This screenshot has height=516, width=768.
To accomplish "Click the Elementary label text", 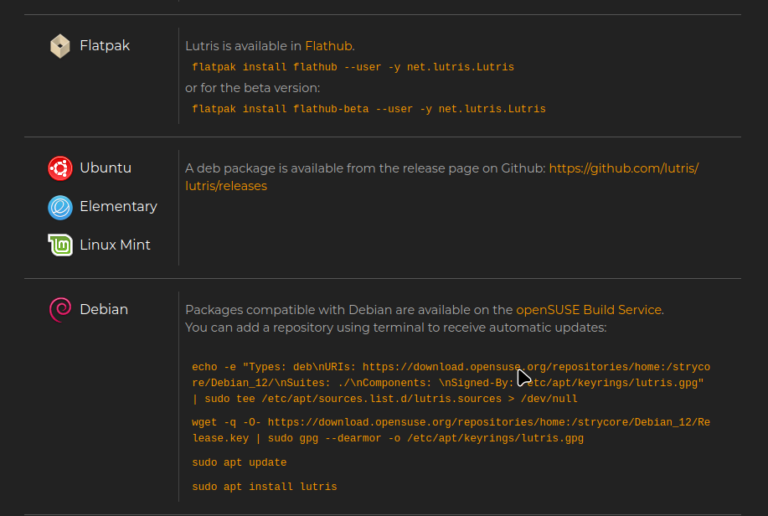I will [x=118, y=207].
